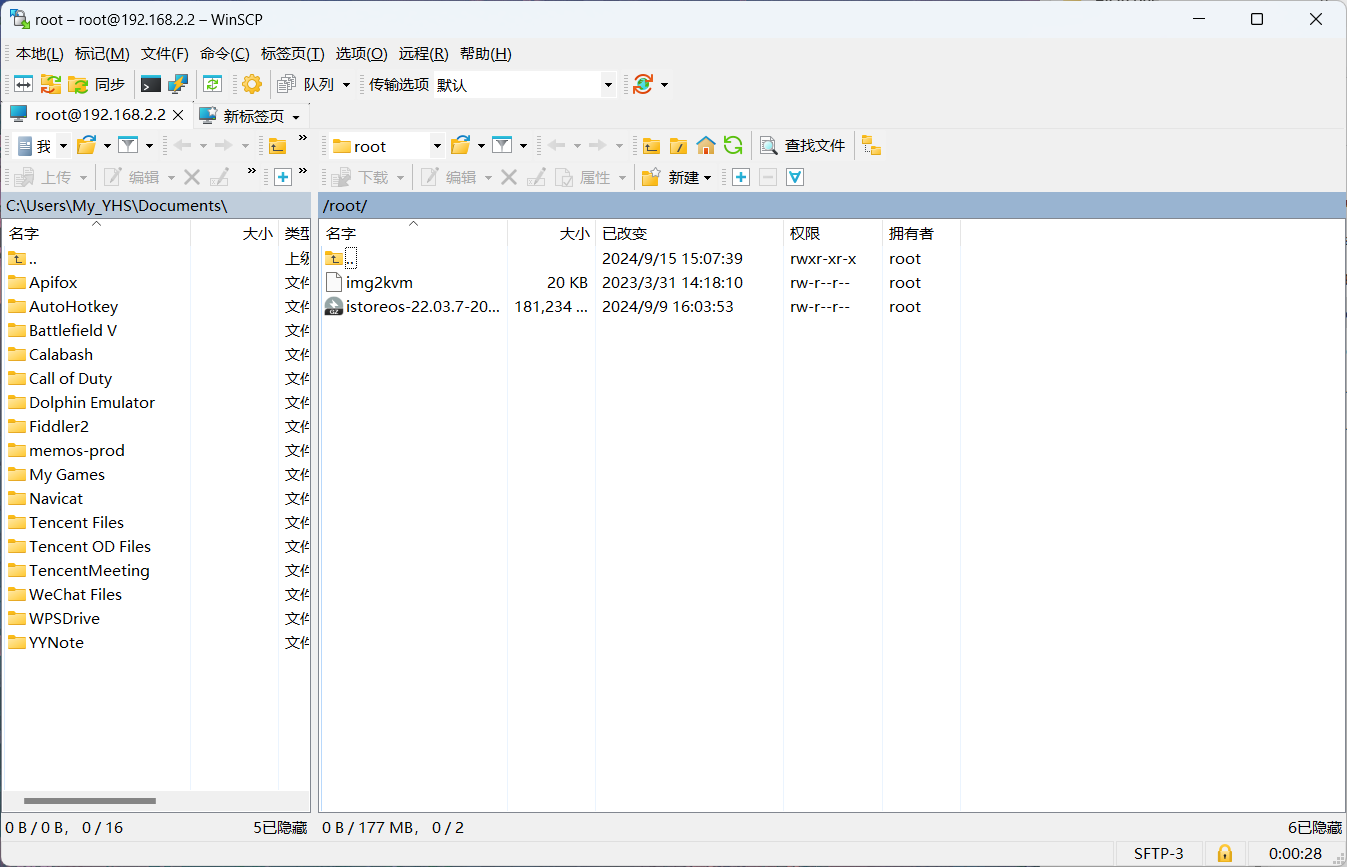The height and width of the screenshot is (867, 1347).
Task: Click the keep remote directory up to date icon
Action: tap(212, 85)
